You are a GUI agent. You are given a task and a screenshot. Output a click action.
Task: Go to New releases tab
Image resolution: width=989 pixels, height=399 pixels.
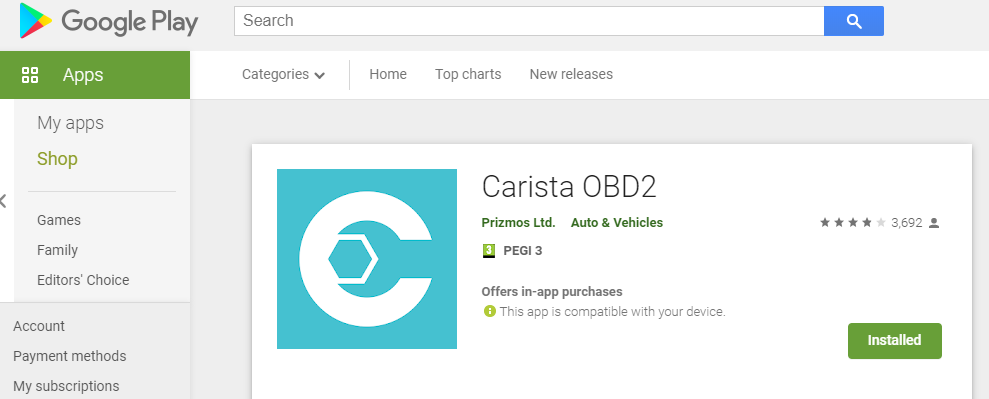(x=571, y=74)
